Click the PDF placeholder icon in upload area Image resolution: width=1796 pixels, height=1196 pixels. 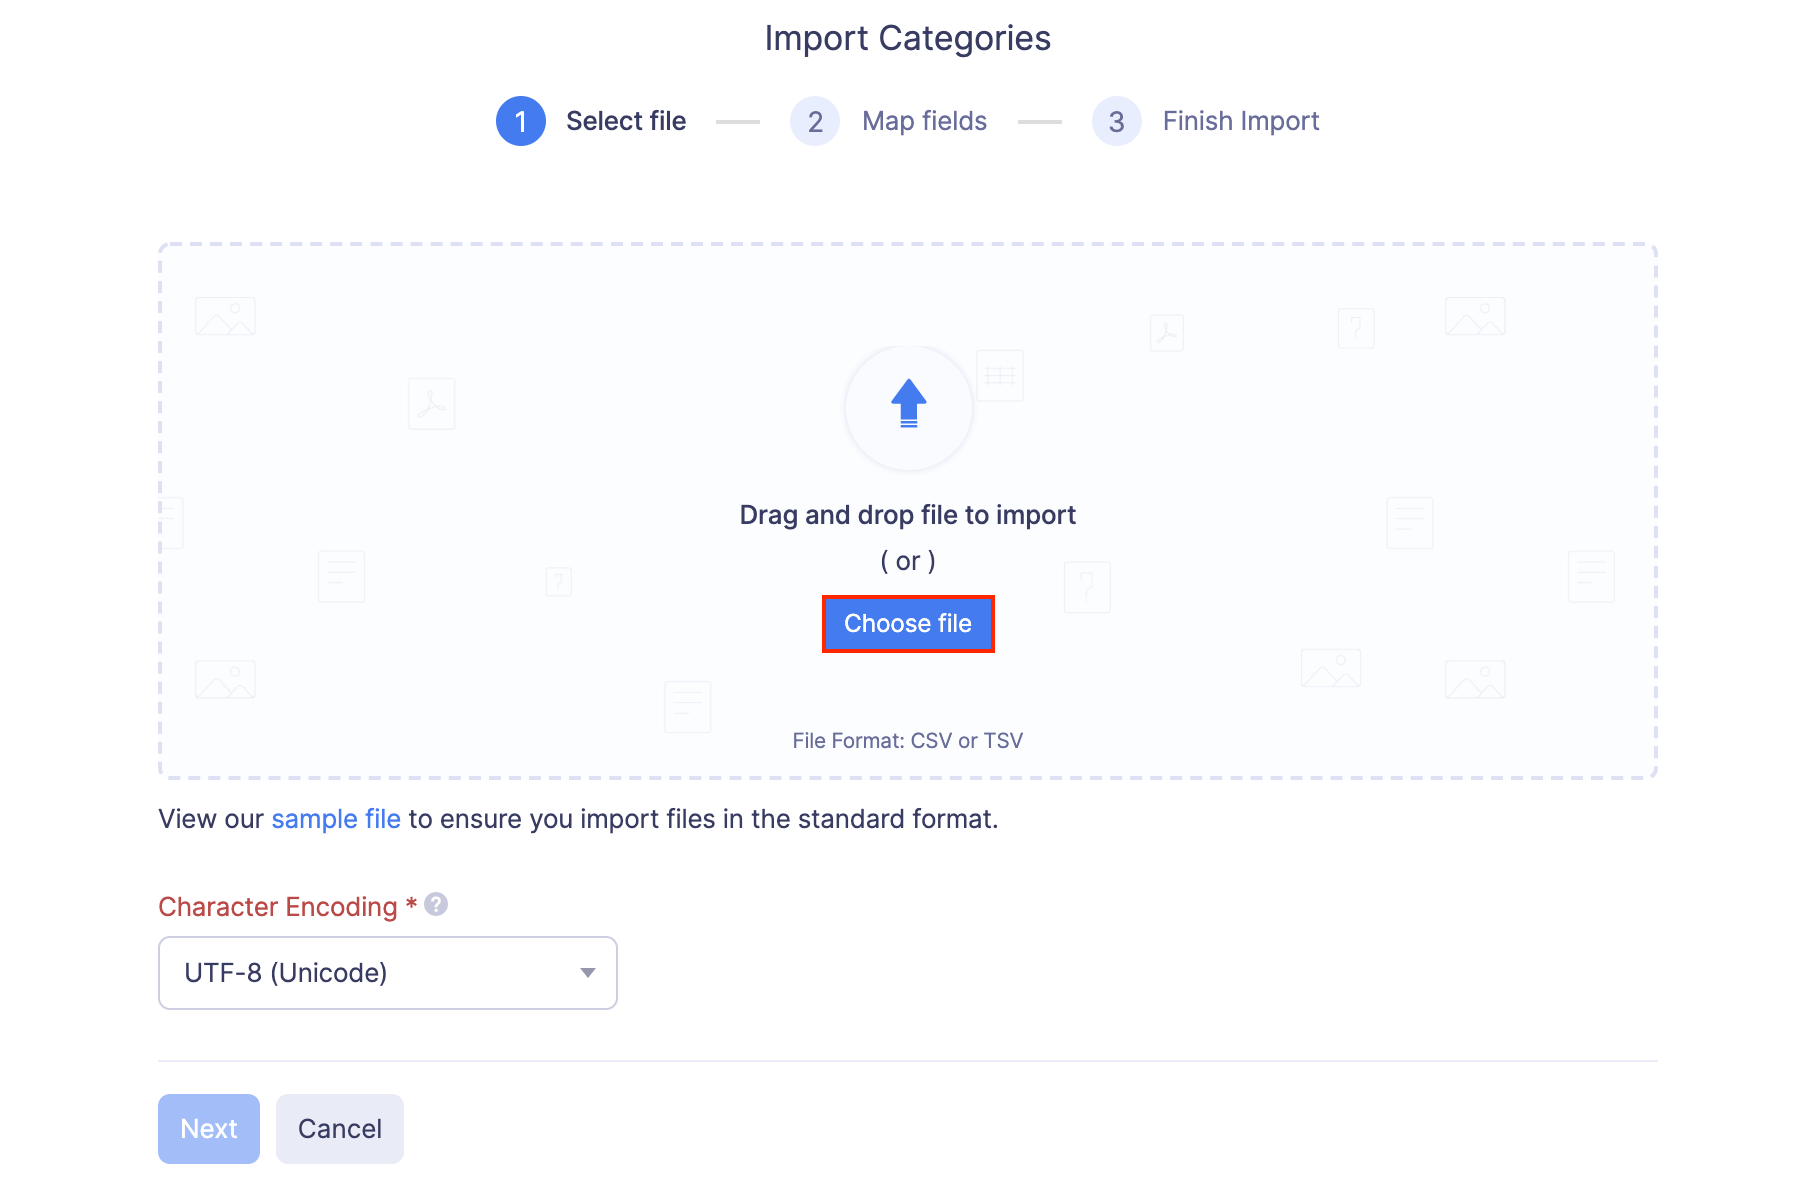point(430,403)
